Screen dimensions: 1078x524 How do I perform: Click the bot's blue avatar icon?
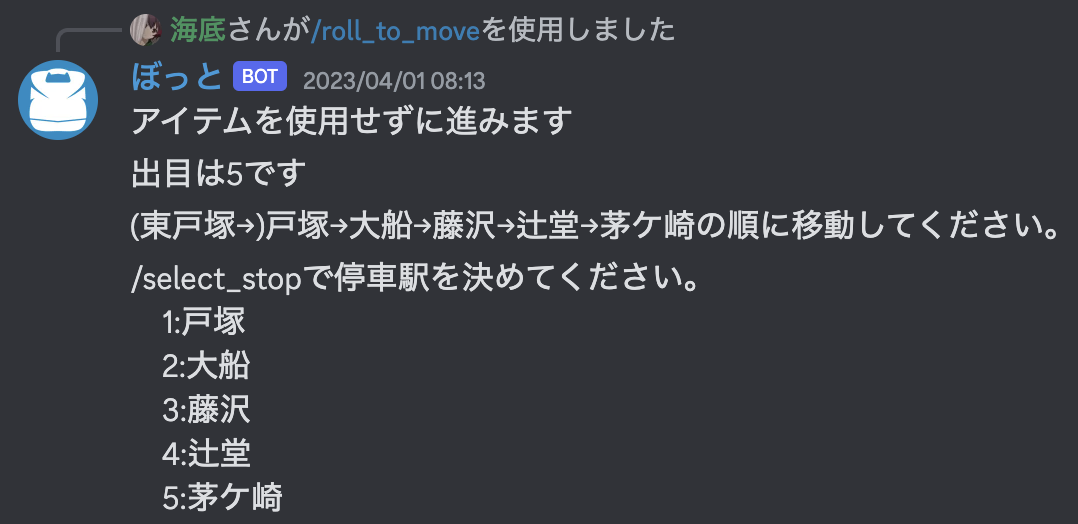pyautogui.click(x=58, y=100)
